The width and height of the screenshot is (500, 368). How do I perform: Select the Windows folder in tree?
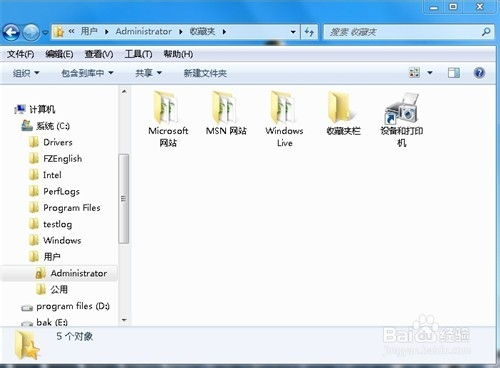point(62,240)
